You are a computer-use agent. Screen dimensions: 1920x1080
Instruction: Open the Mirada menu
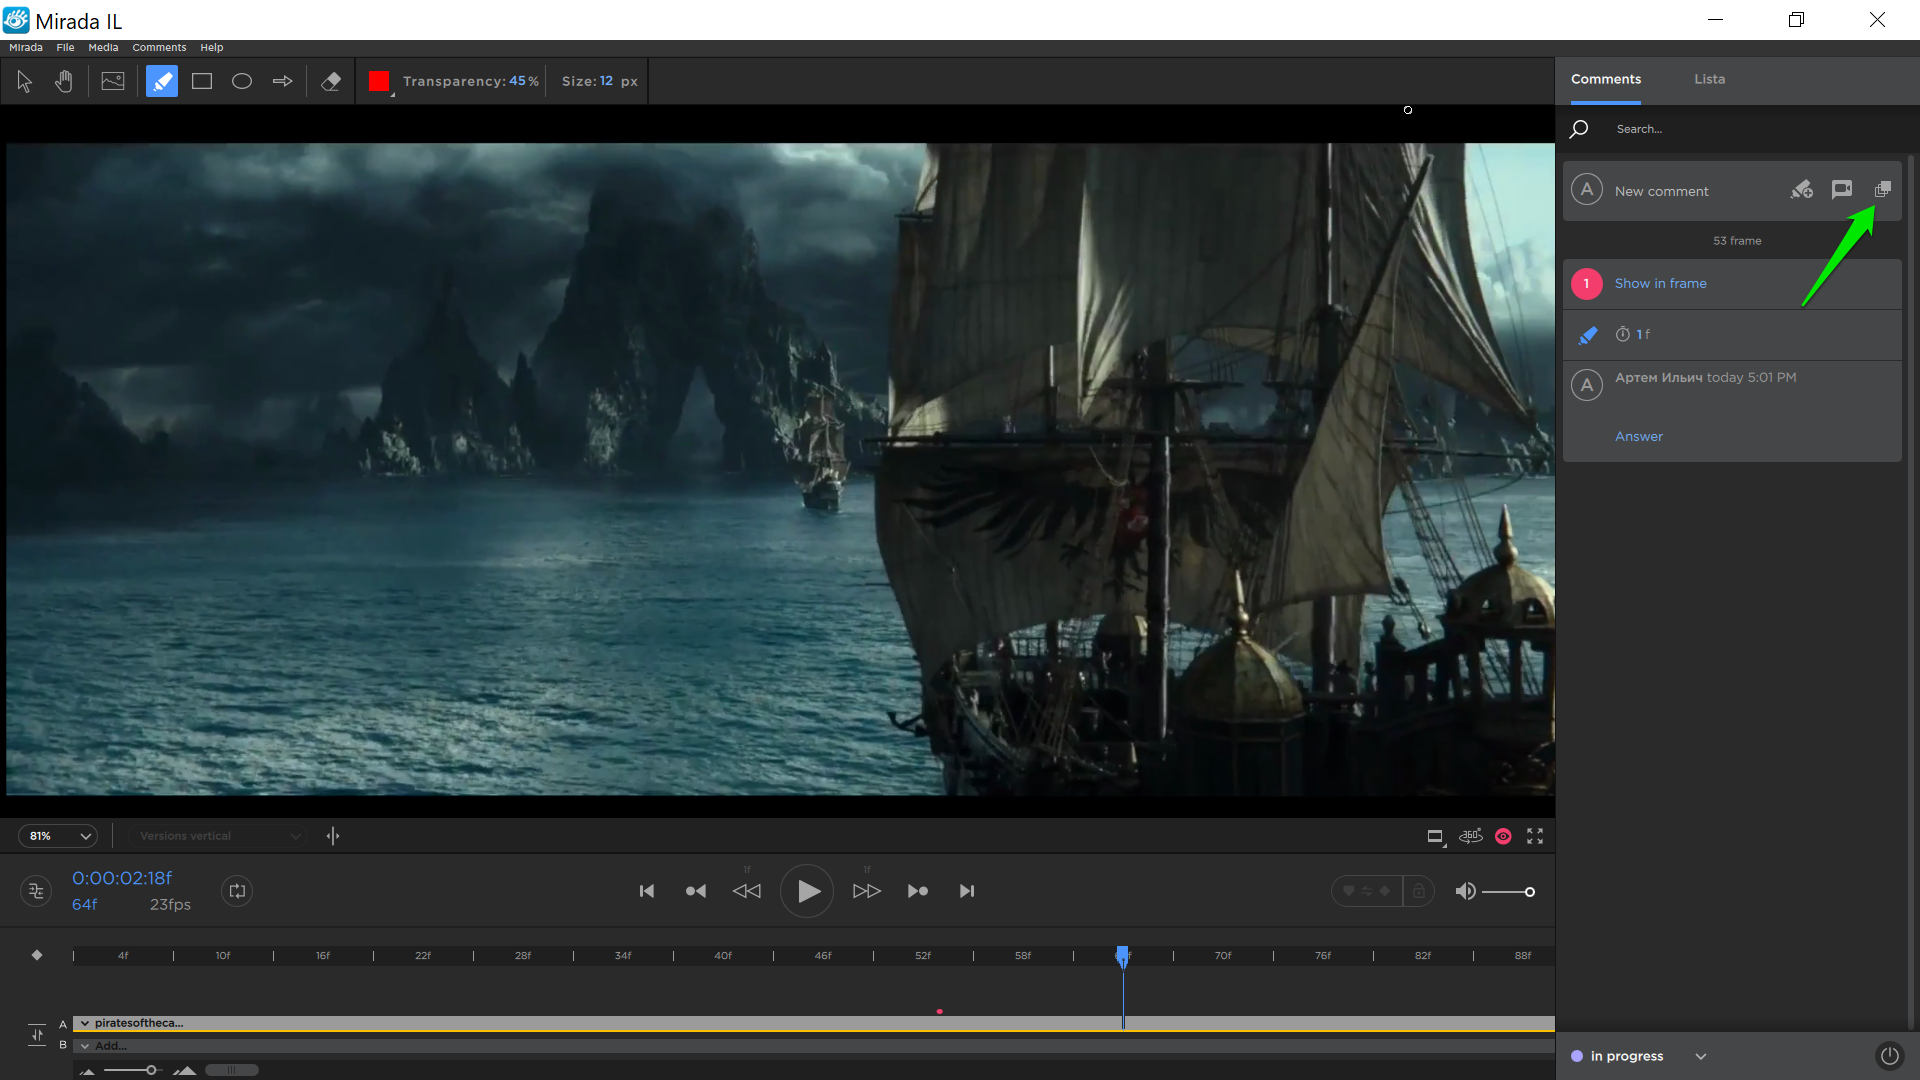click(x=26, y=47)
